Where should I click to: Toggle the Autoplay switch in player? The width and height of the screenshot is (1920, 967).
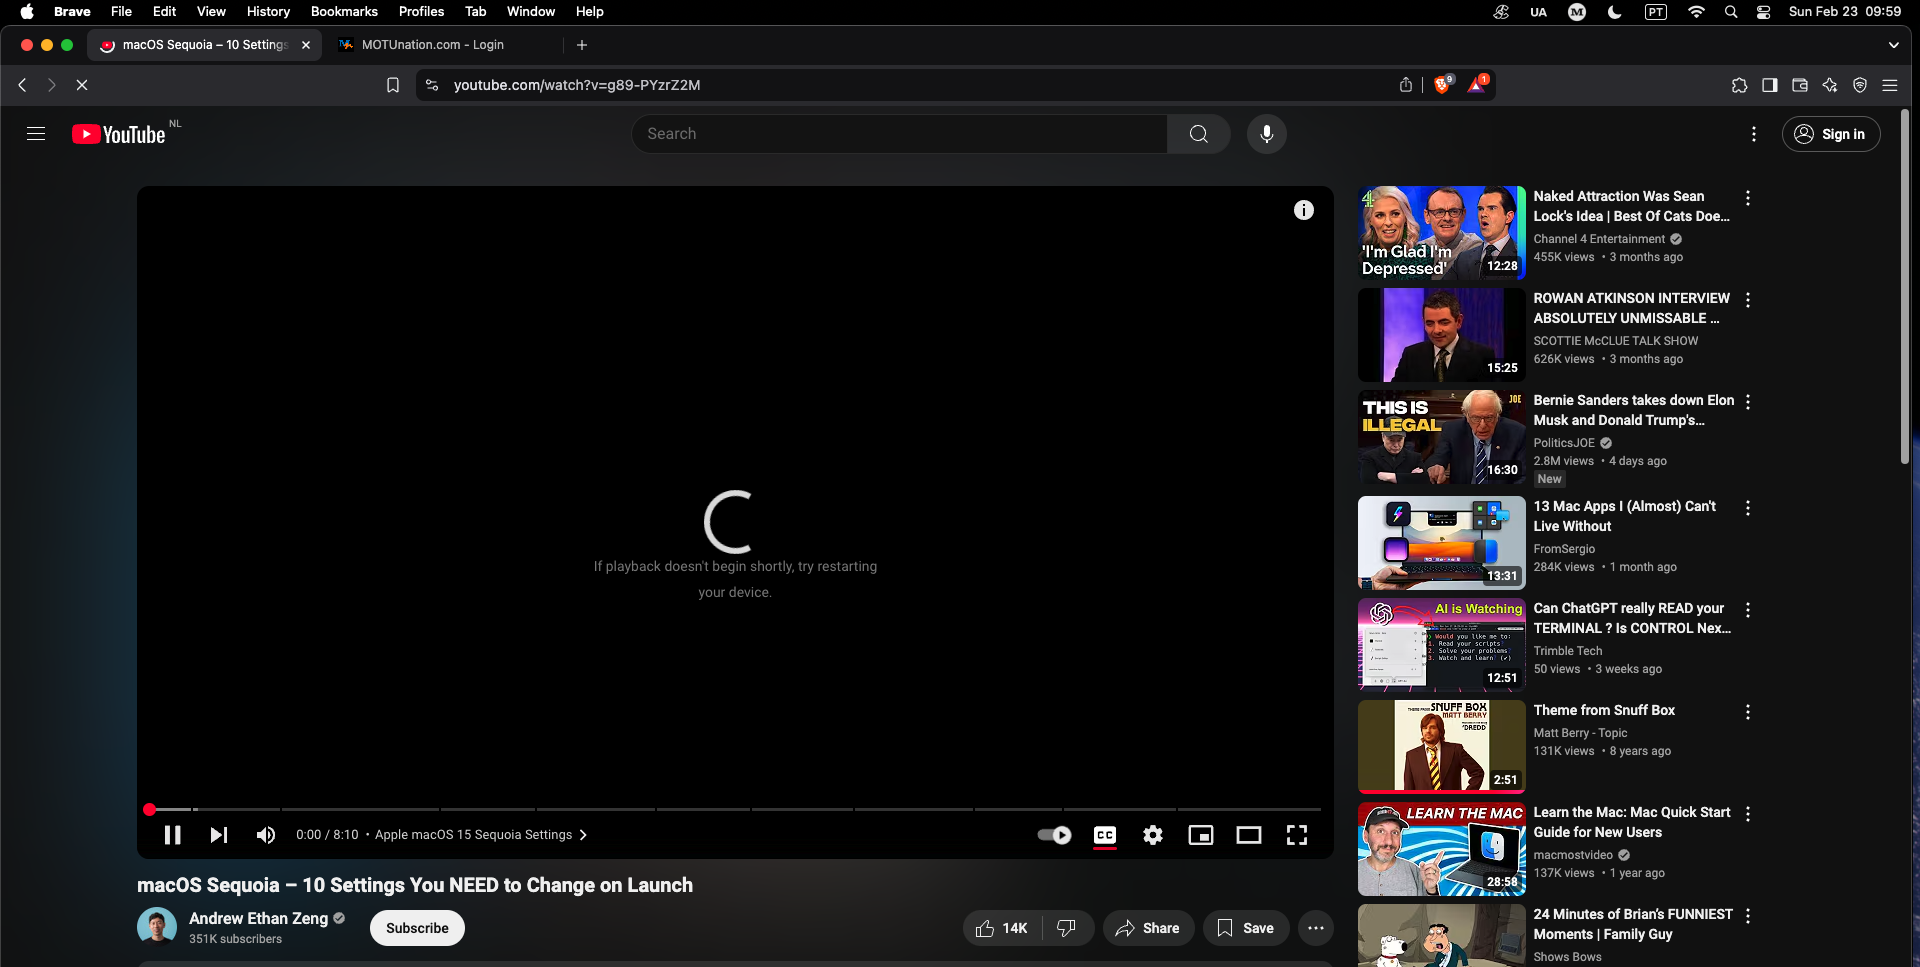click(1054, 835)
